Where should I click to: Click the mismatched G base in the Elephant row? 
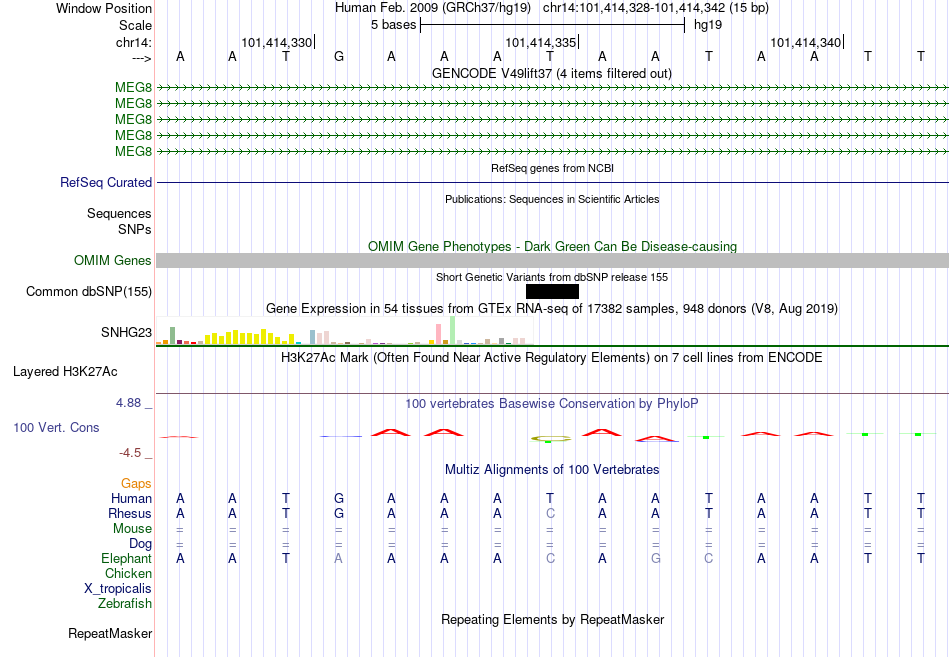tap(656, 558)
